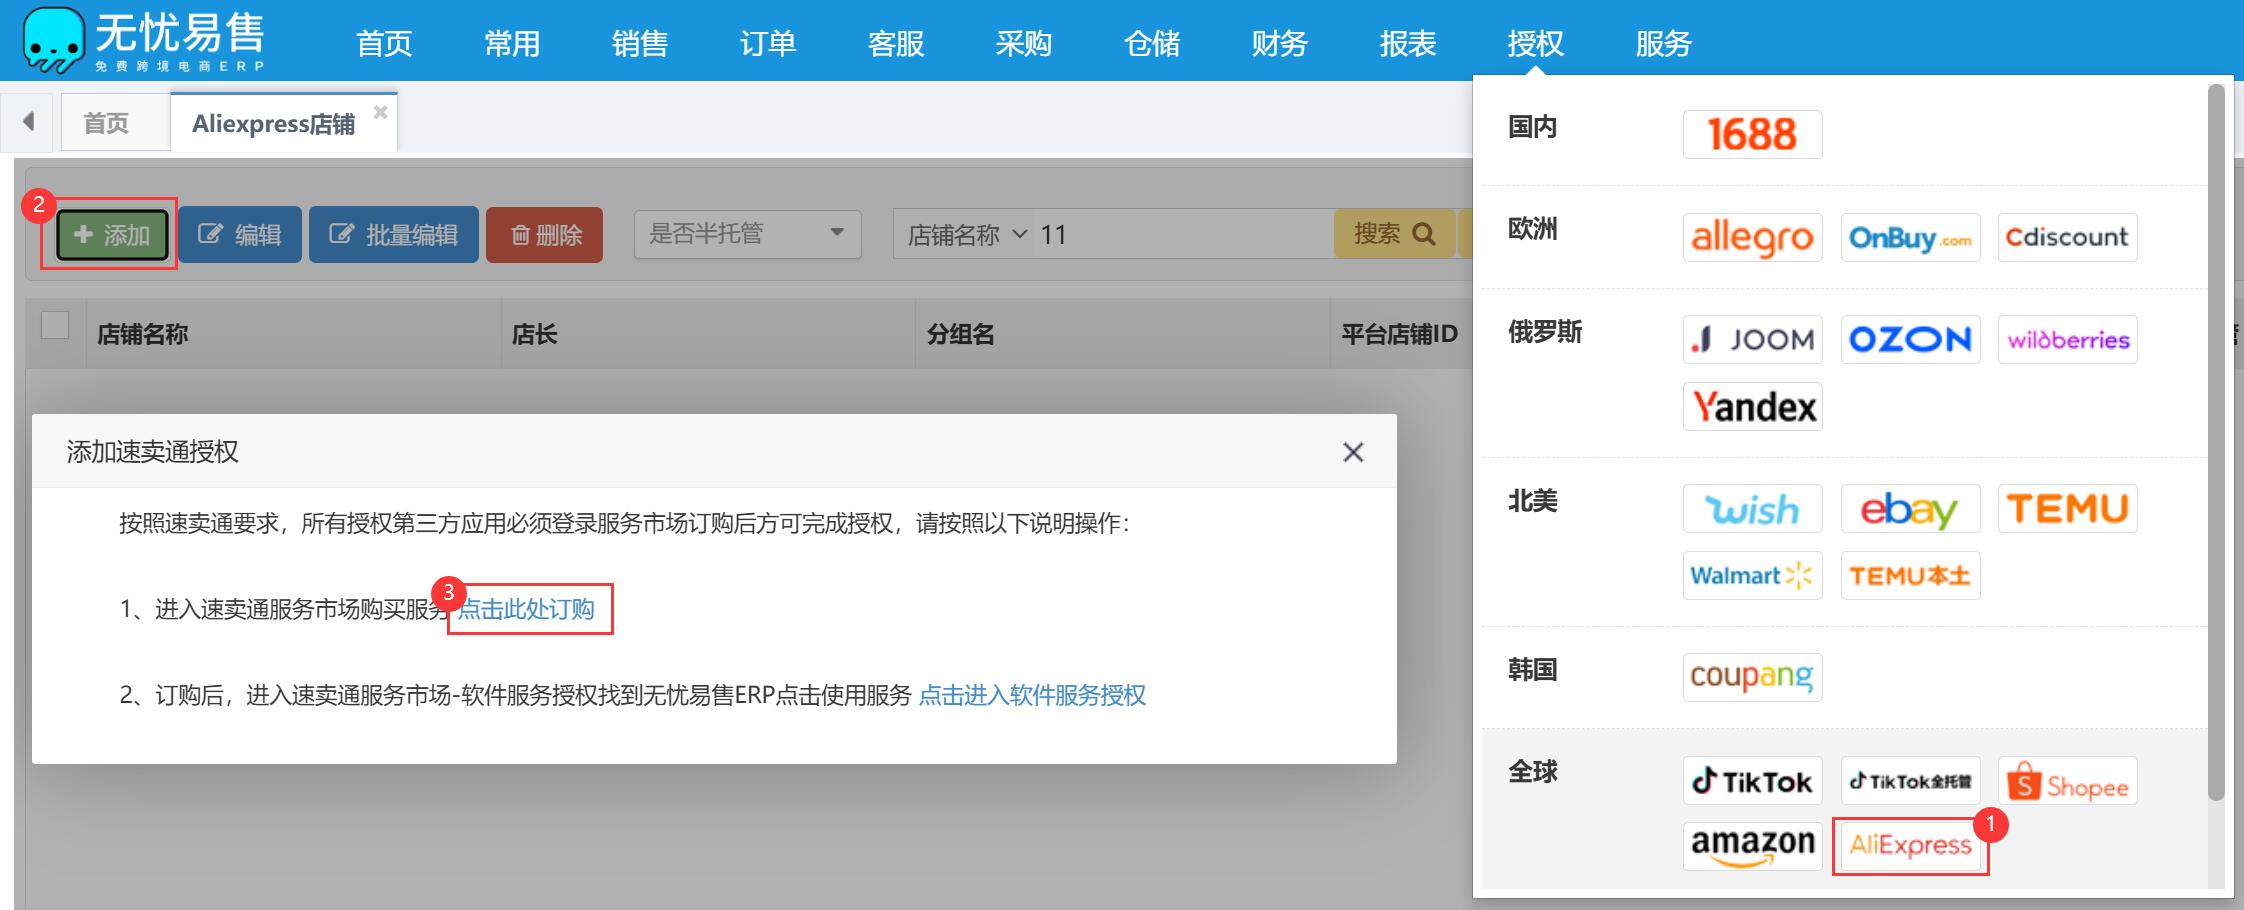Image resolution: width=2244 pixels, height=910 pixels.
Task: Click the search text input containing 11
Action: click(1180, 235)
